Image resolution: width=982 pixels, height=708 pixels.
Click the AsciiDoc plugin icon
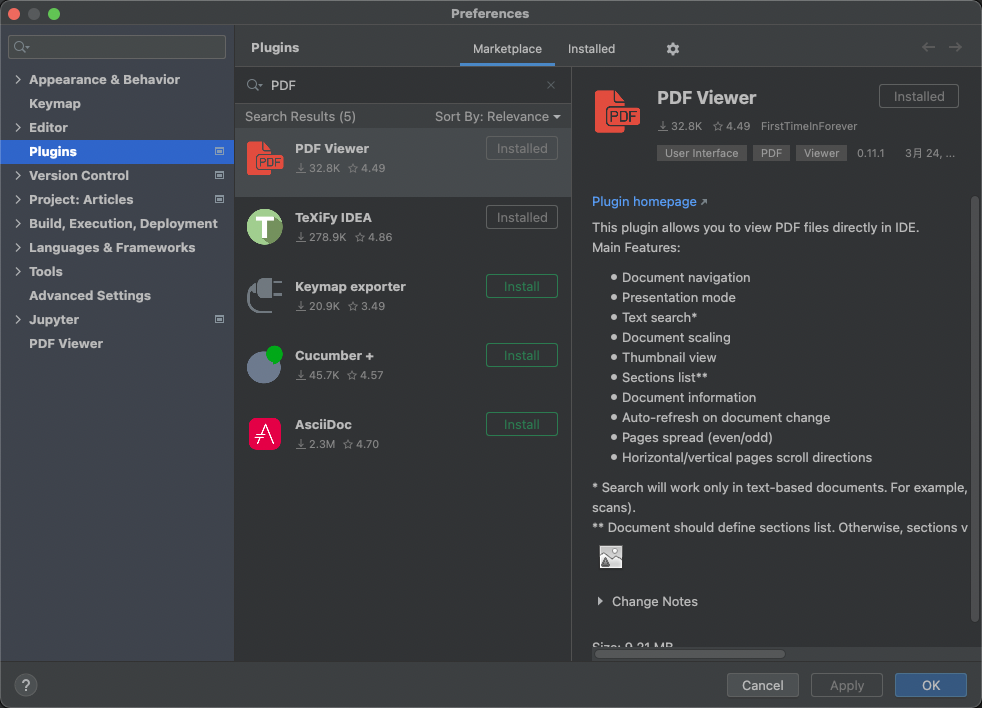coord(265,433)
